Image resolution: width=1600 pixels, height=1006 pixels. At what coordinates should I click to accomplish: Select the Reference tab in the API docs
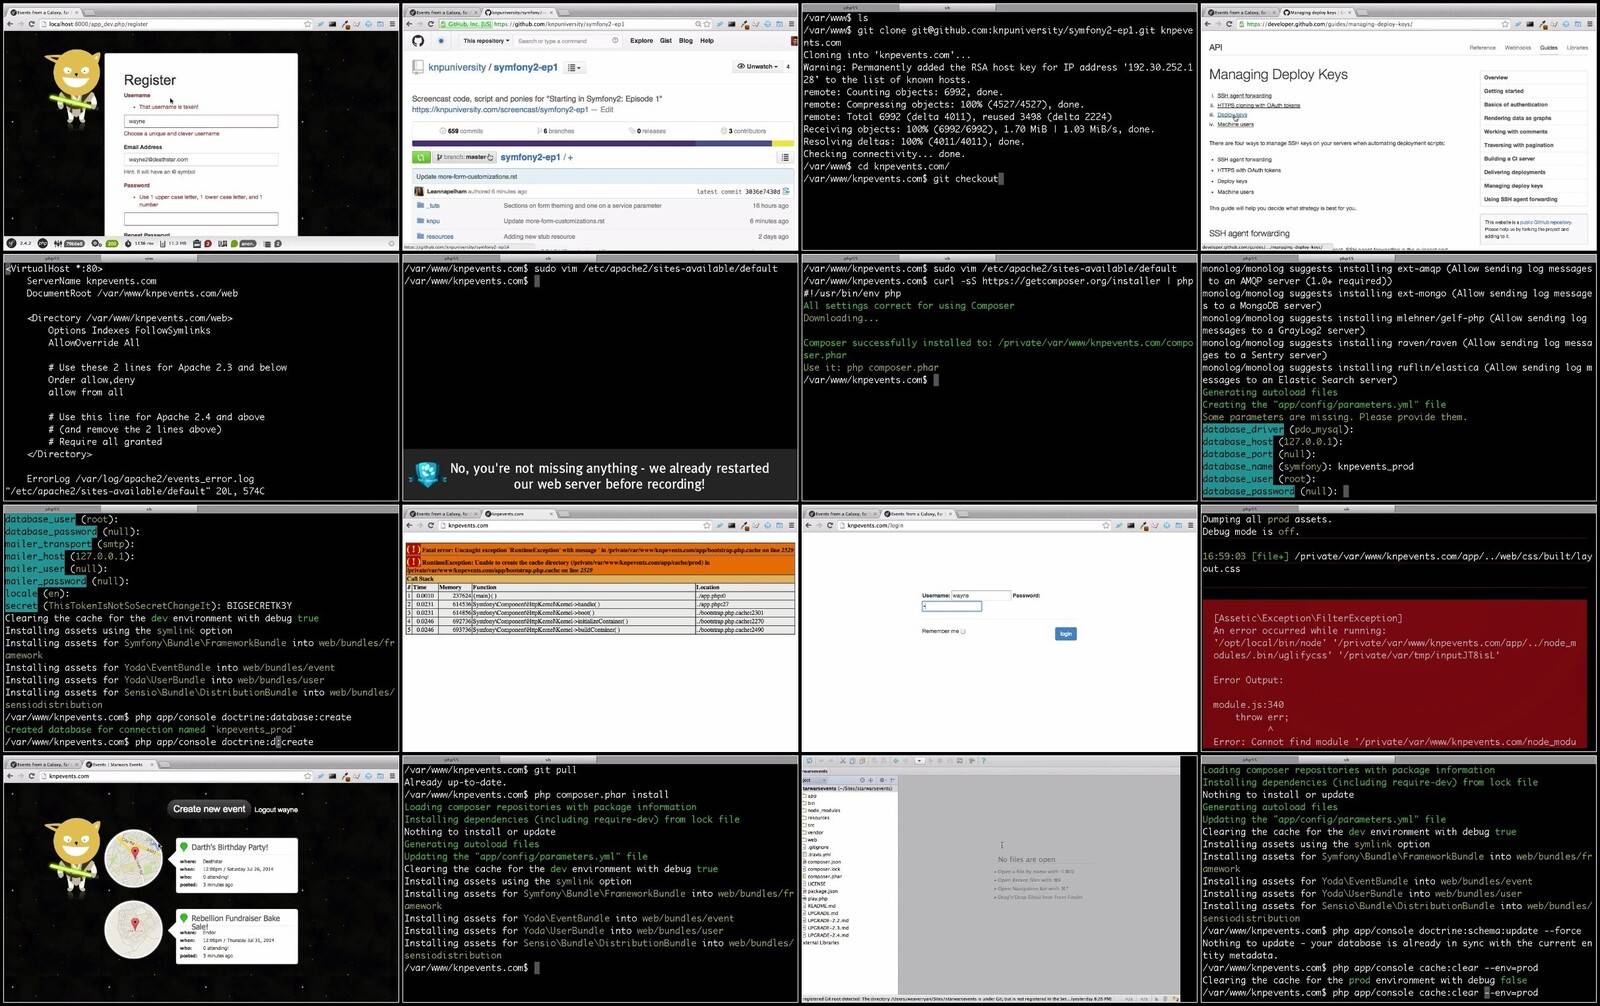[1482, 47]
